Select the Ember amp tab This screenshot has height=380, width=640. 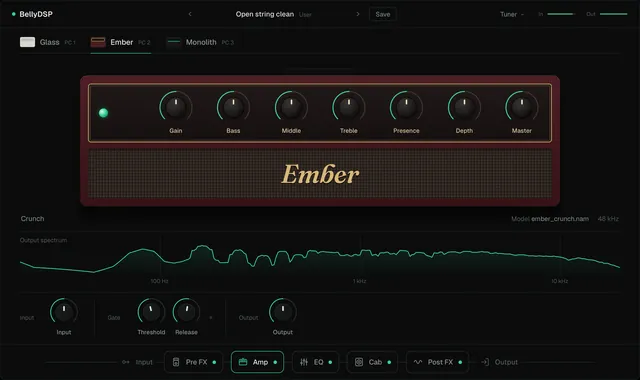120,42
